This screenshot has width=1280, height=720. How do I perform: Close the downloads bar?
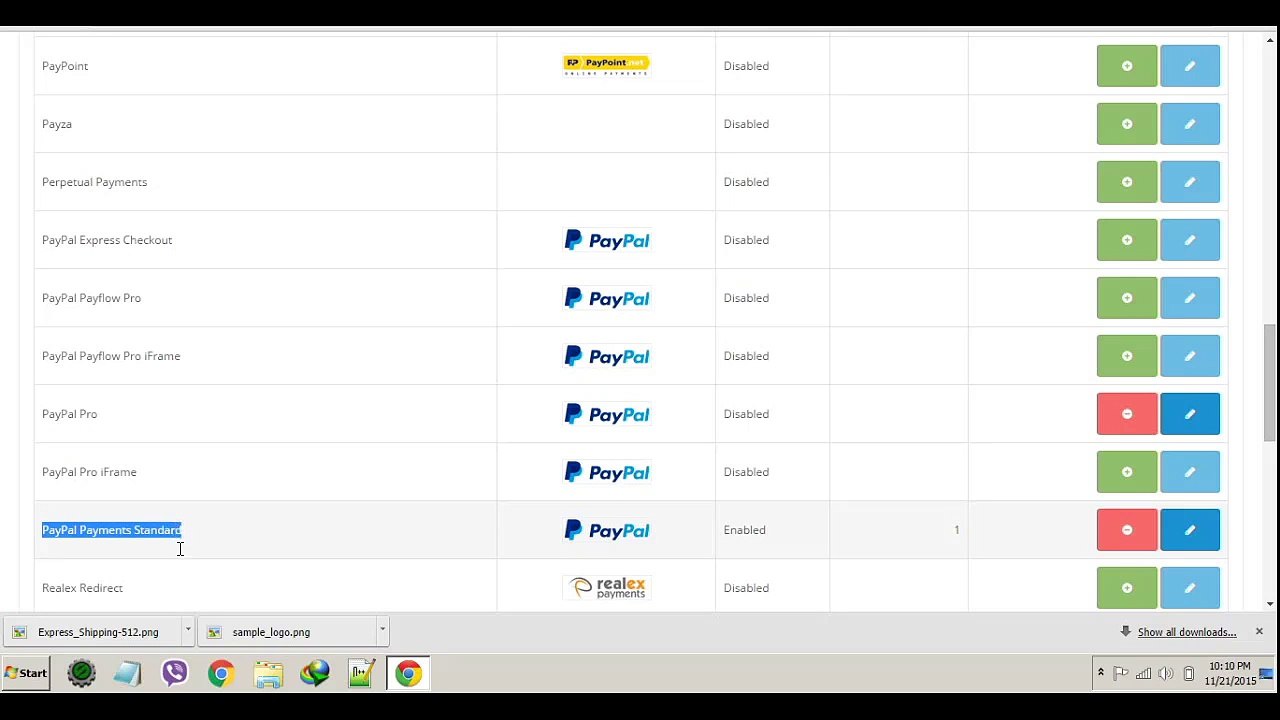(1259, 631)
